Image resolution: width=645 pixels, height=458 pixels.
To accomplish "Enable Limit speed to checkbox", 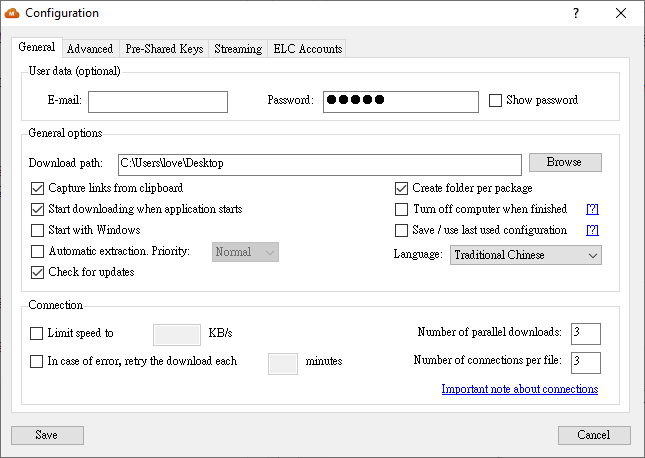I will click(38, 332).
